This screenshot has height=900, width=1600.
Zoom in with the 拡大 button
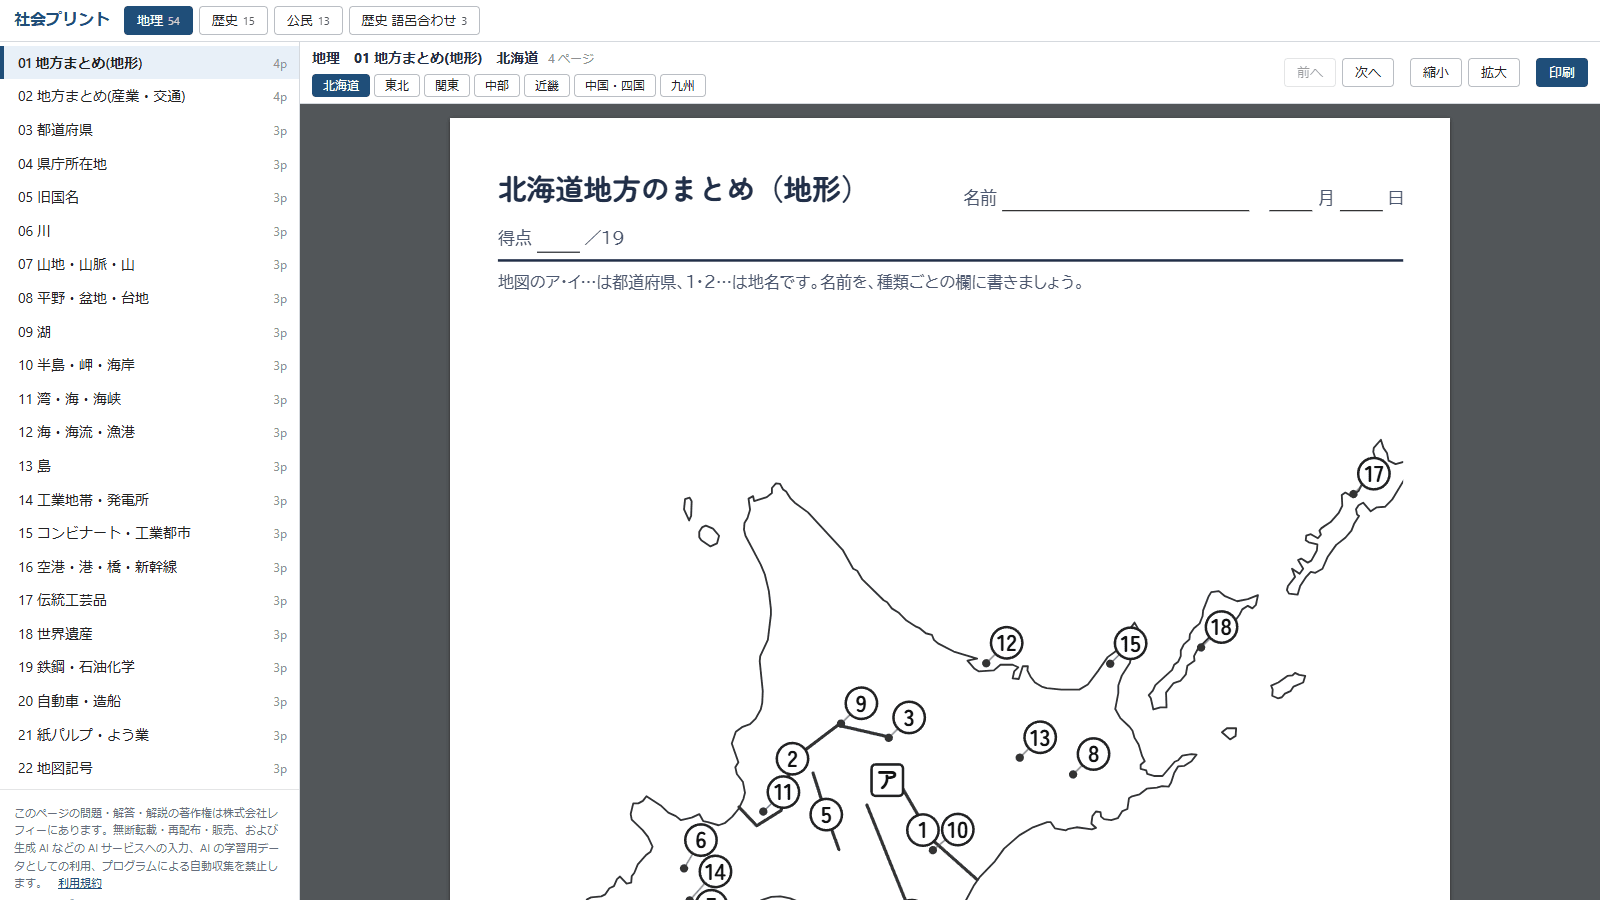[1494, 72]
